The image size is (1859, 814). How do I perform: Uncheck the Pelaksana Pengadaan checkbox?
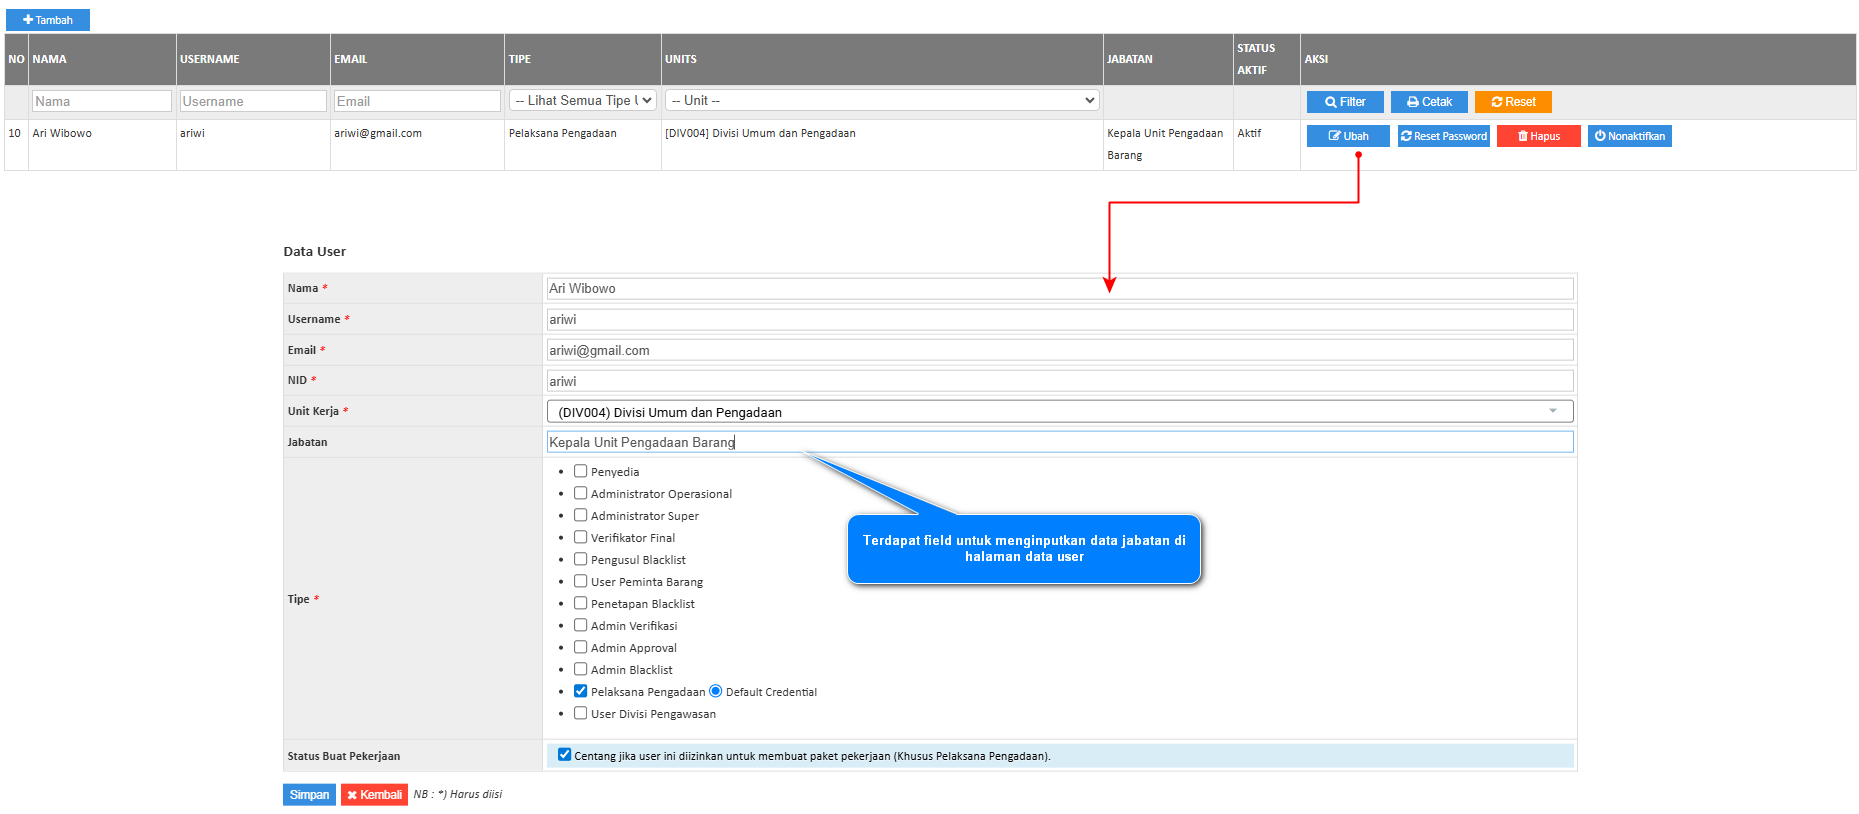point(580,691)
